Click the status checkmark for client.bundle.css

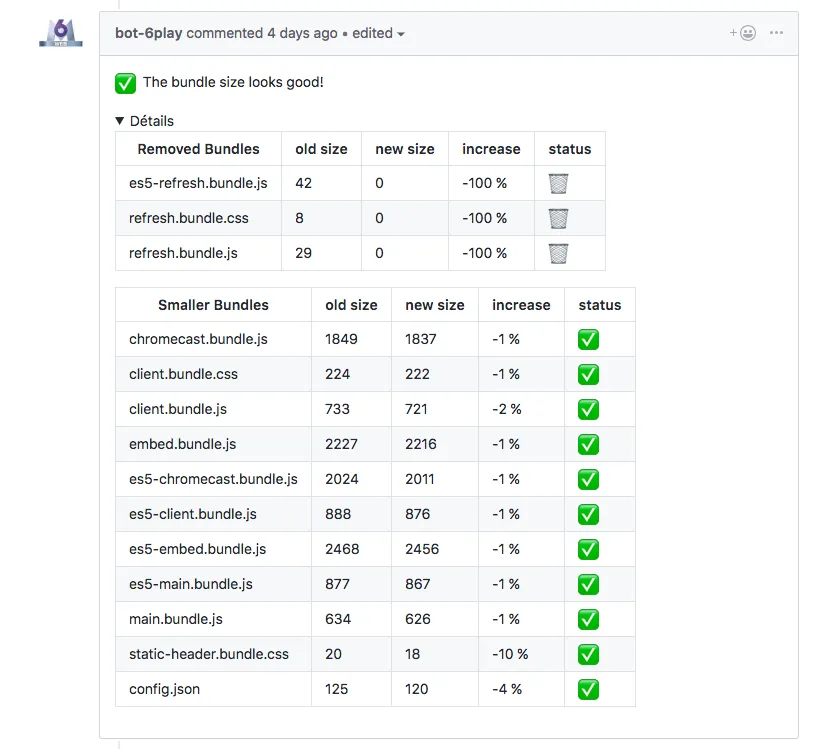pos(588,374)
